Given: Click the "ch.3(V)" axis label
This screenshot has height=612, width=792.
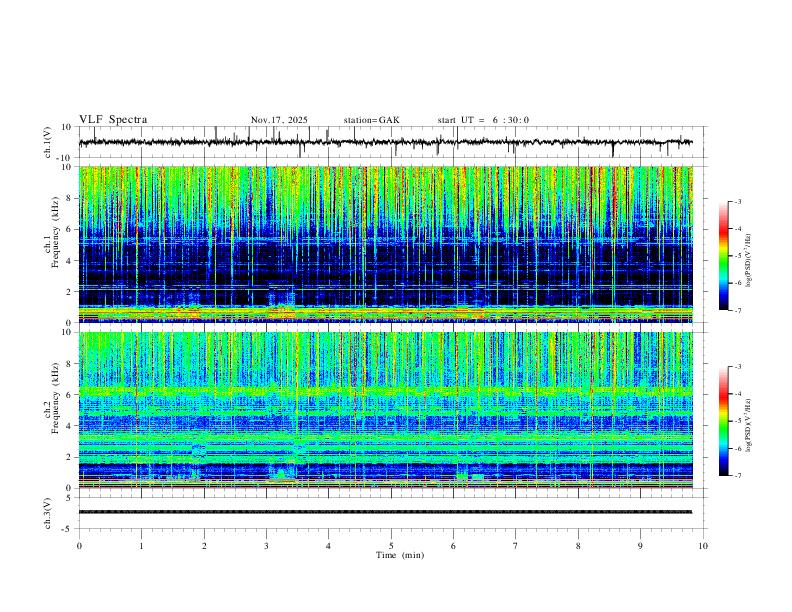Looking at the screenshot, I should (48, 513).
